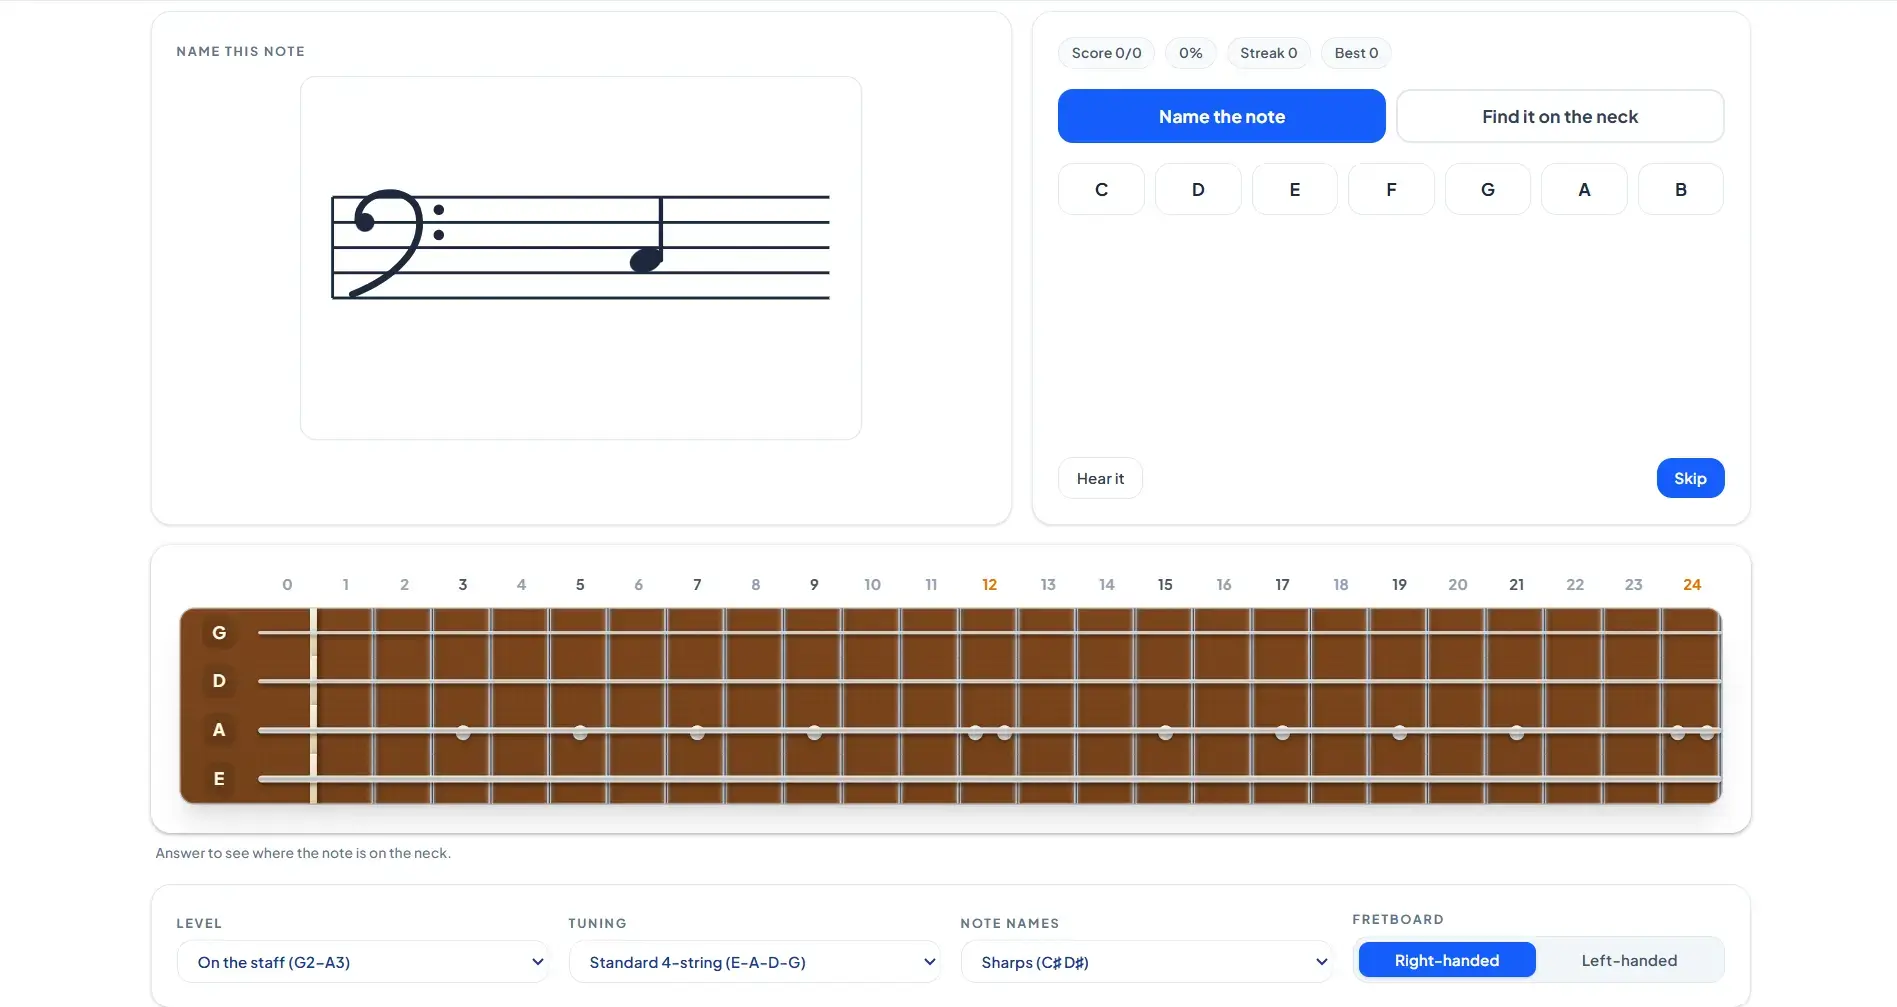
Task: Click the G string label on fretboard
Action: pyautogui.click(x=219, y=632)
